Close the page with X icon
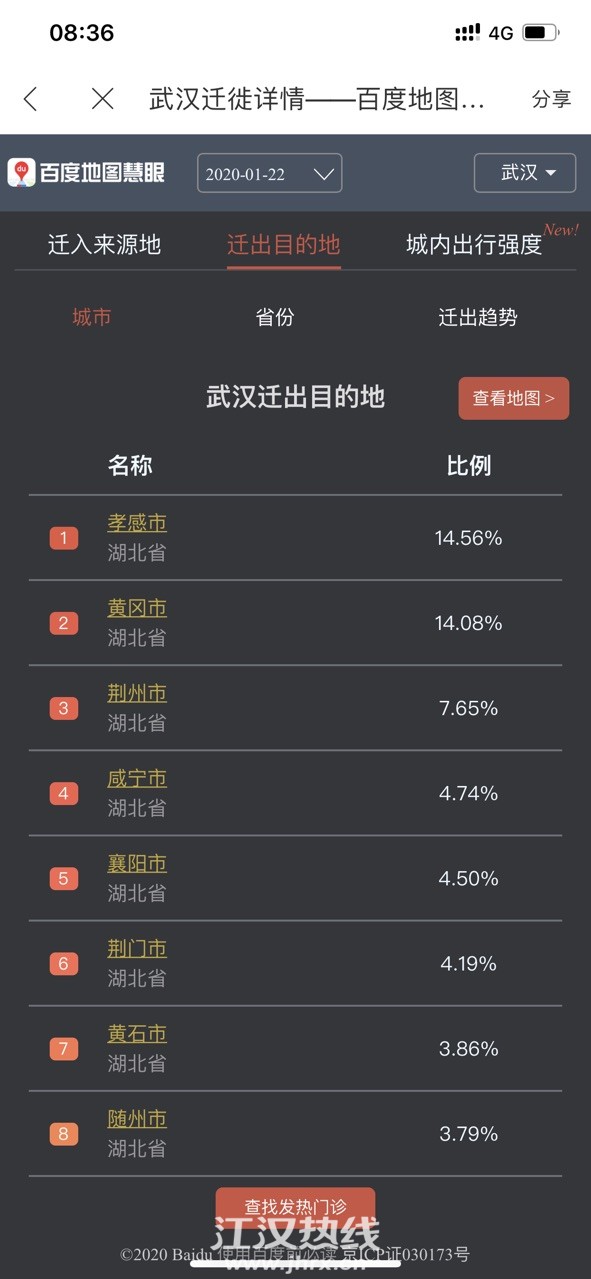 pos(102,98)
